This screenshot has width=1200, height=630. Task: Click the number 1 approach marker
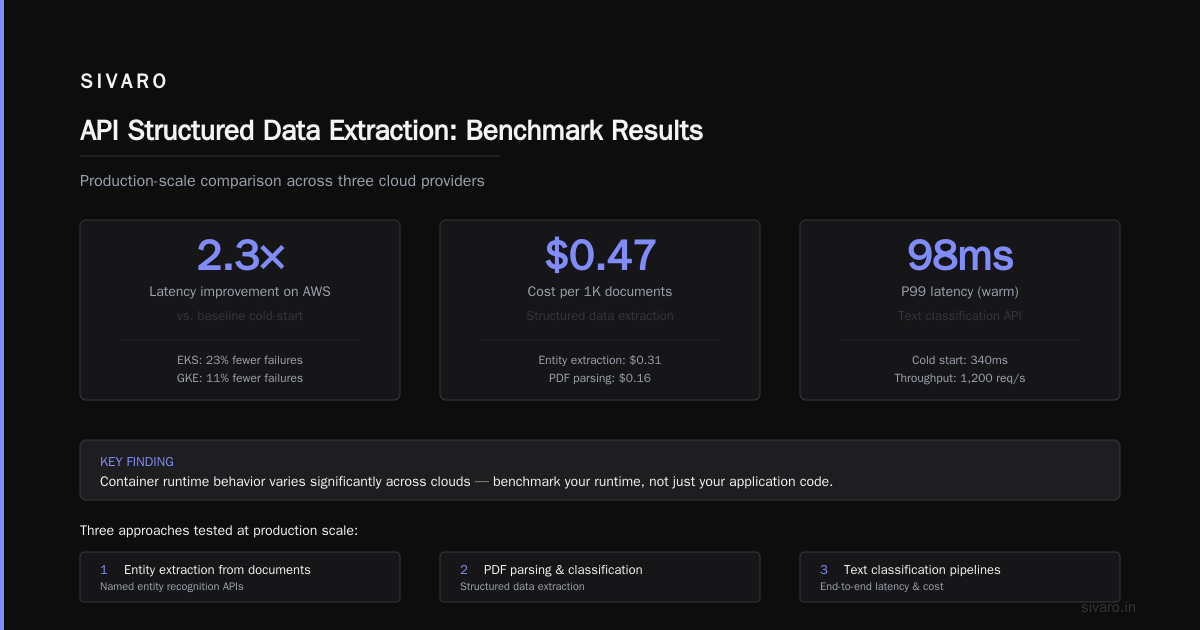[103, 569]
